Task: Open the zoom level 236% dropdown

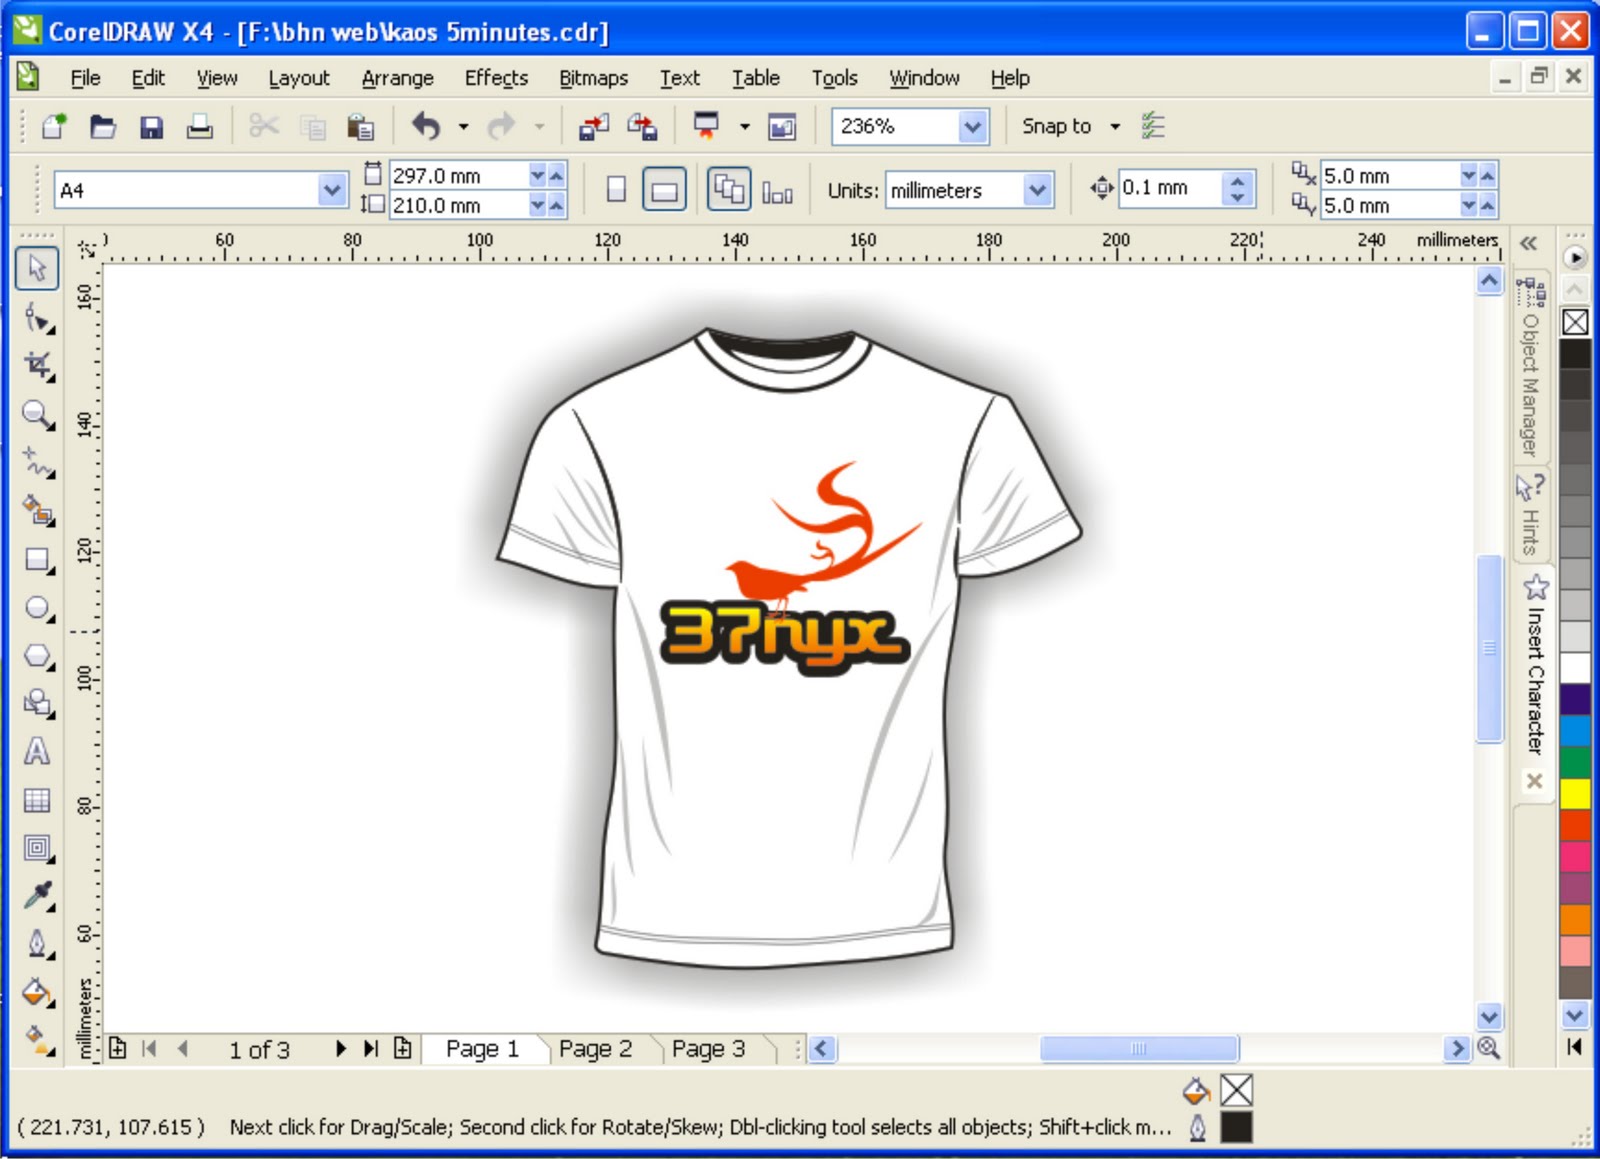Action: 972,126
